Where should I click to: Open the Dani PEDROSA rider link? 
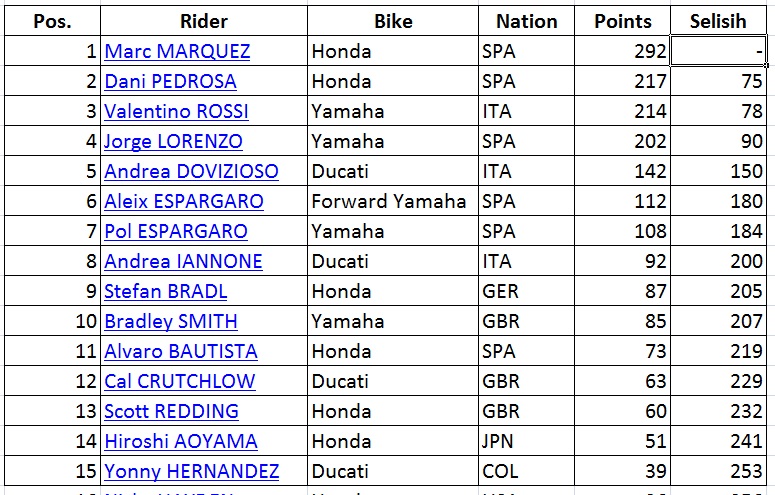click(x=170, y=82)
